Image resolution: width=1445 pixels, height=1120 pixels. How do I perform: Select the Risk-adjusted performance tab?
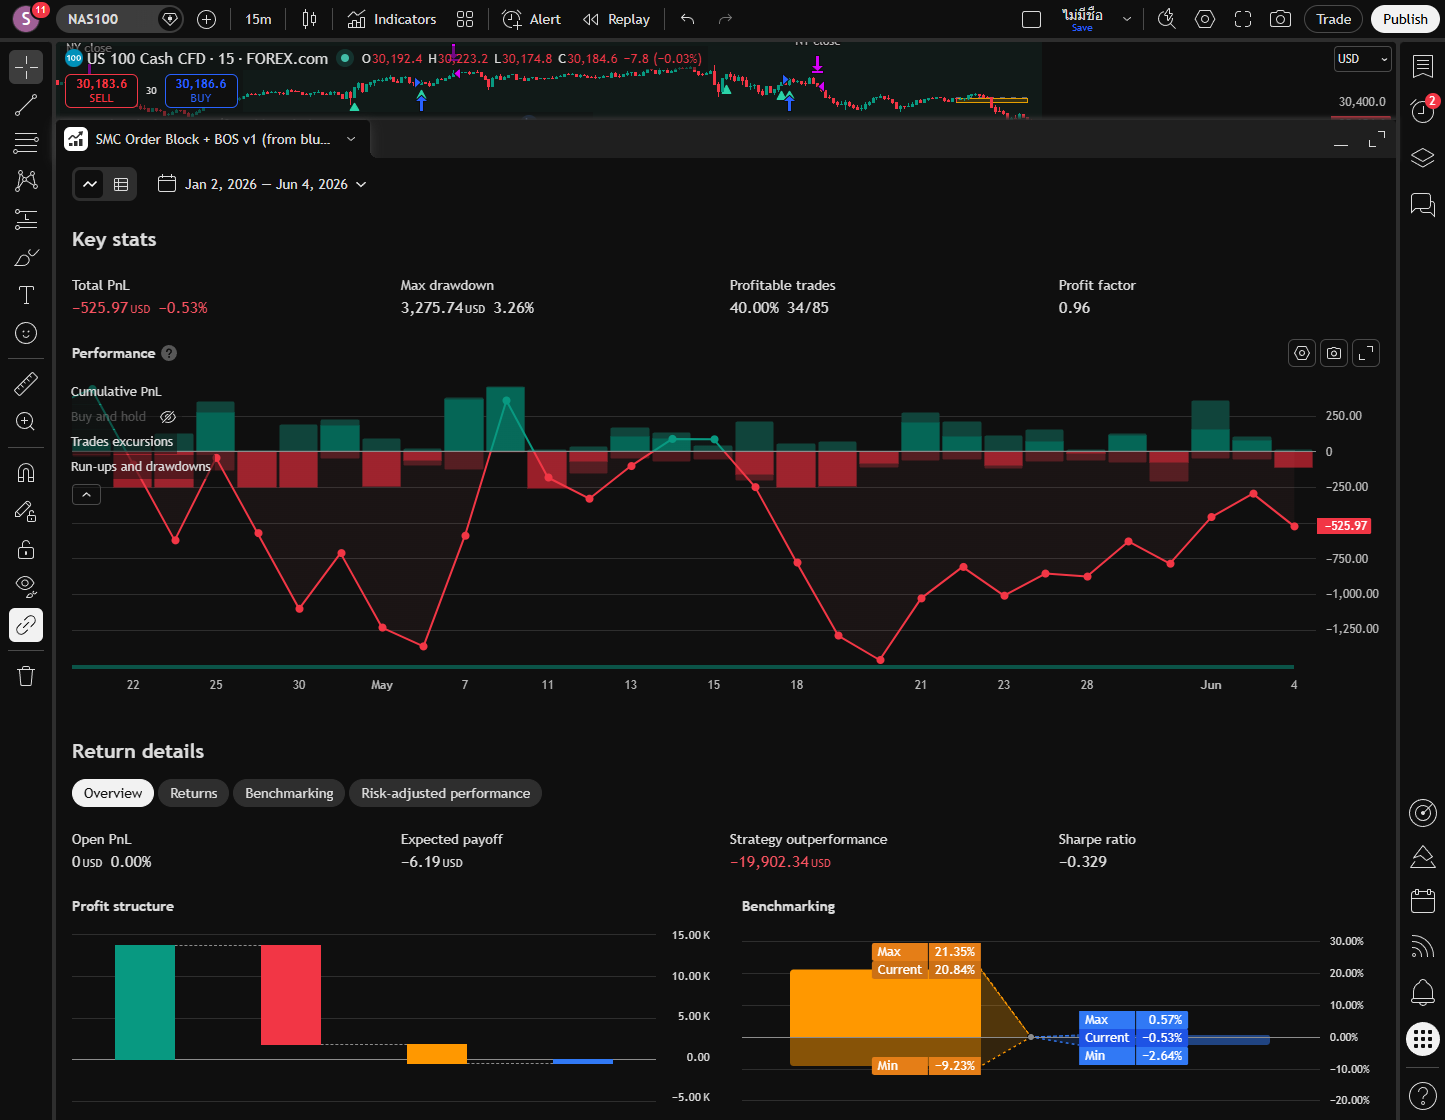pos(446,793)
